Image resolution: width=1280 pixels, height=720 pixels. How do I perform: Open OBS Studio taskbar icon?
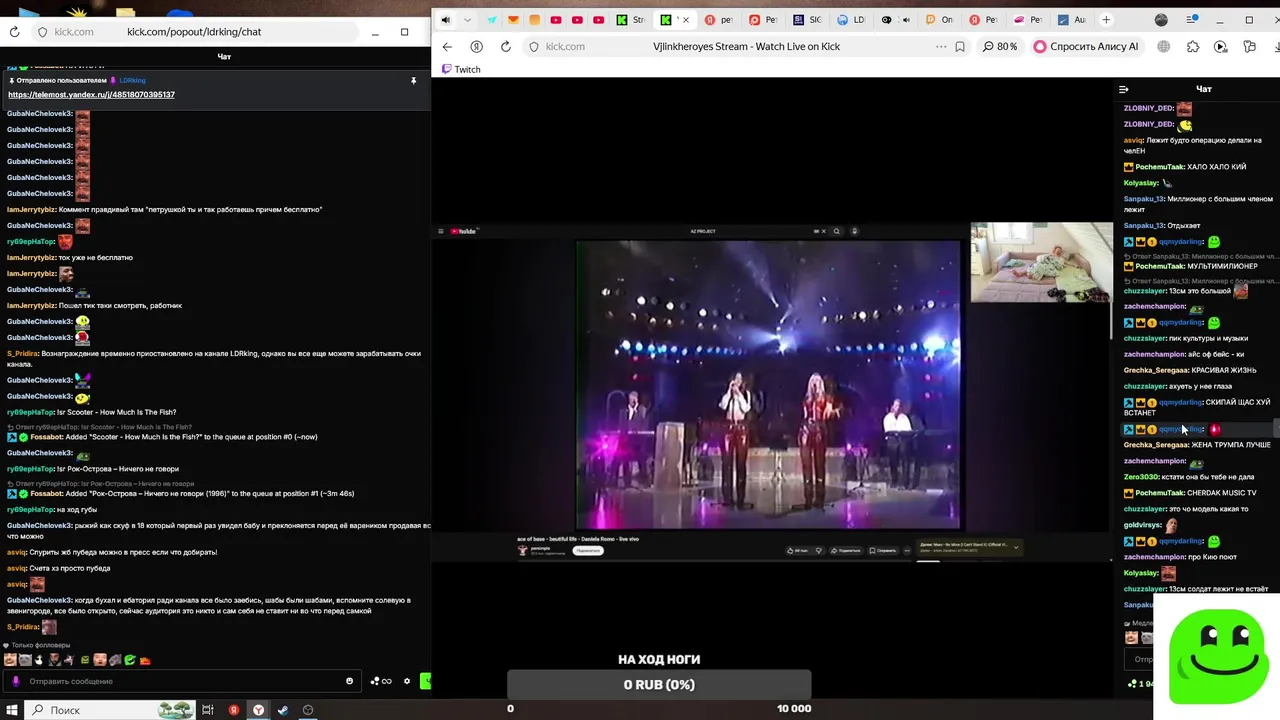(x=308, y=710)
